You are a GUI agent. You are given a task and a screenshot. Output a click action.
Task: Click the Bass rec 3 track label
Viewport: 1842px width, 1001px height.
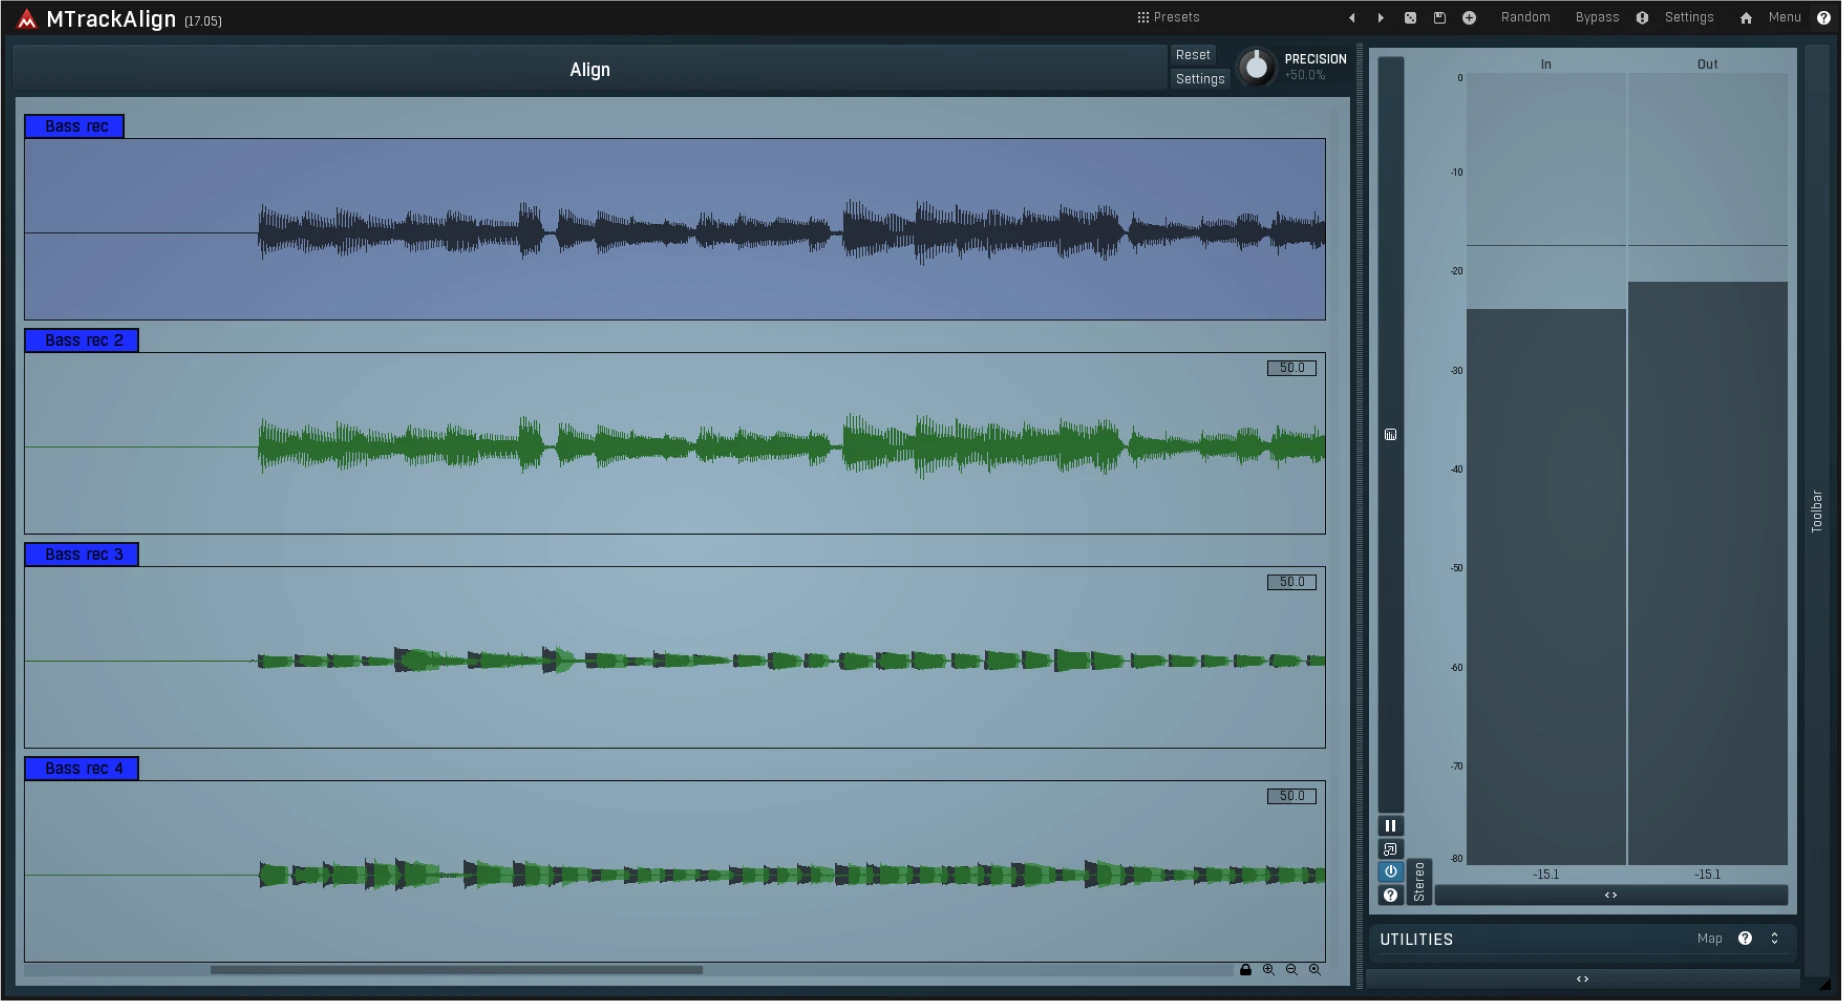81,554
